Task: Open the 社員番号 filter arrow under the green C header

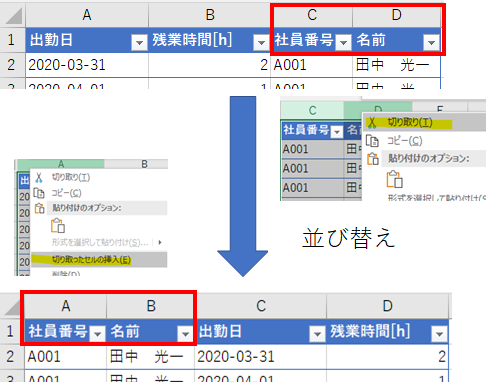Action: point(337,132)
